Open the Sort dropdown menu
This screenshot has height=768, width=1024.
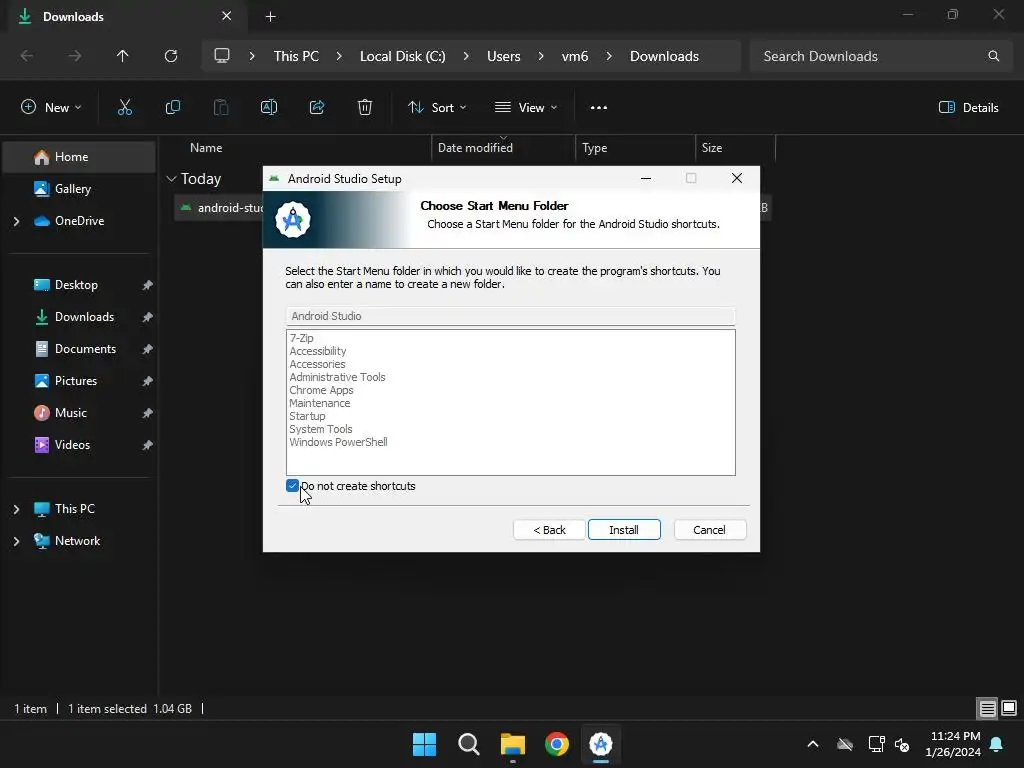[x=437, y=108]
